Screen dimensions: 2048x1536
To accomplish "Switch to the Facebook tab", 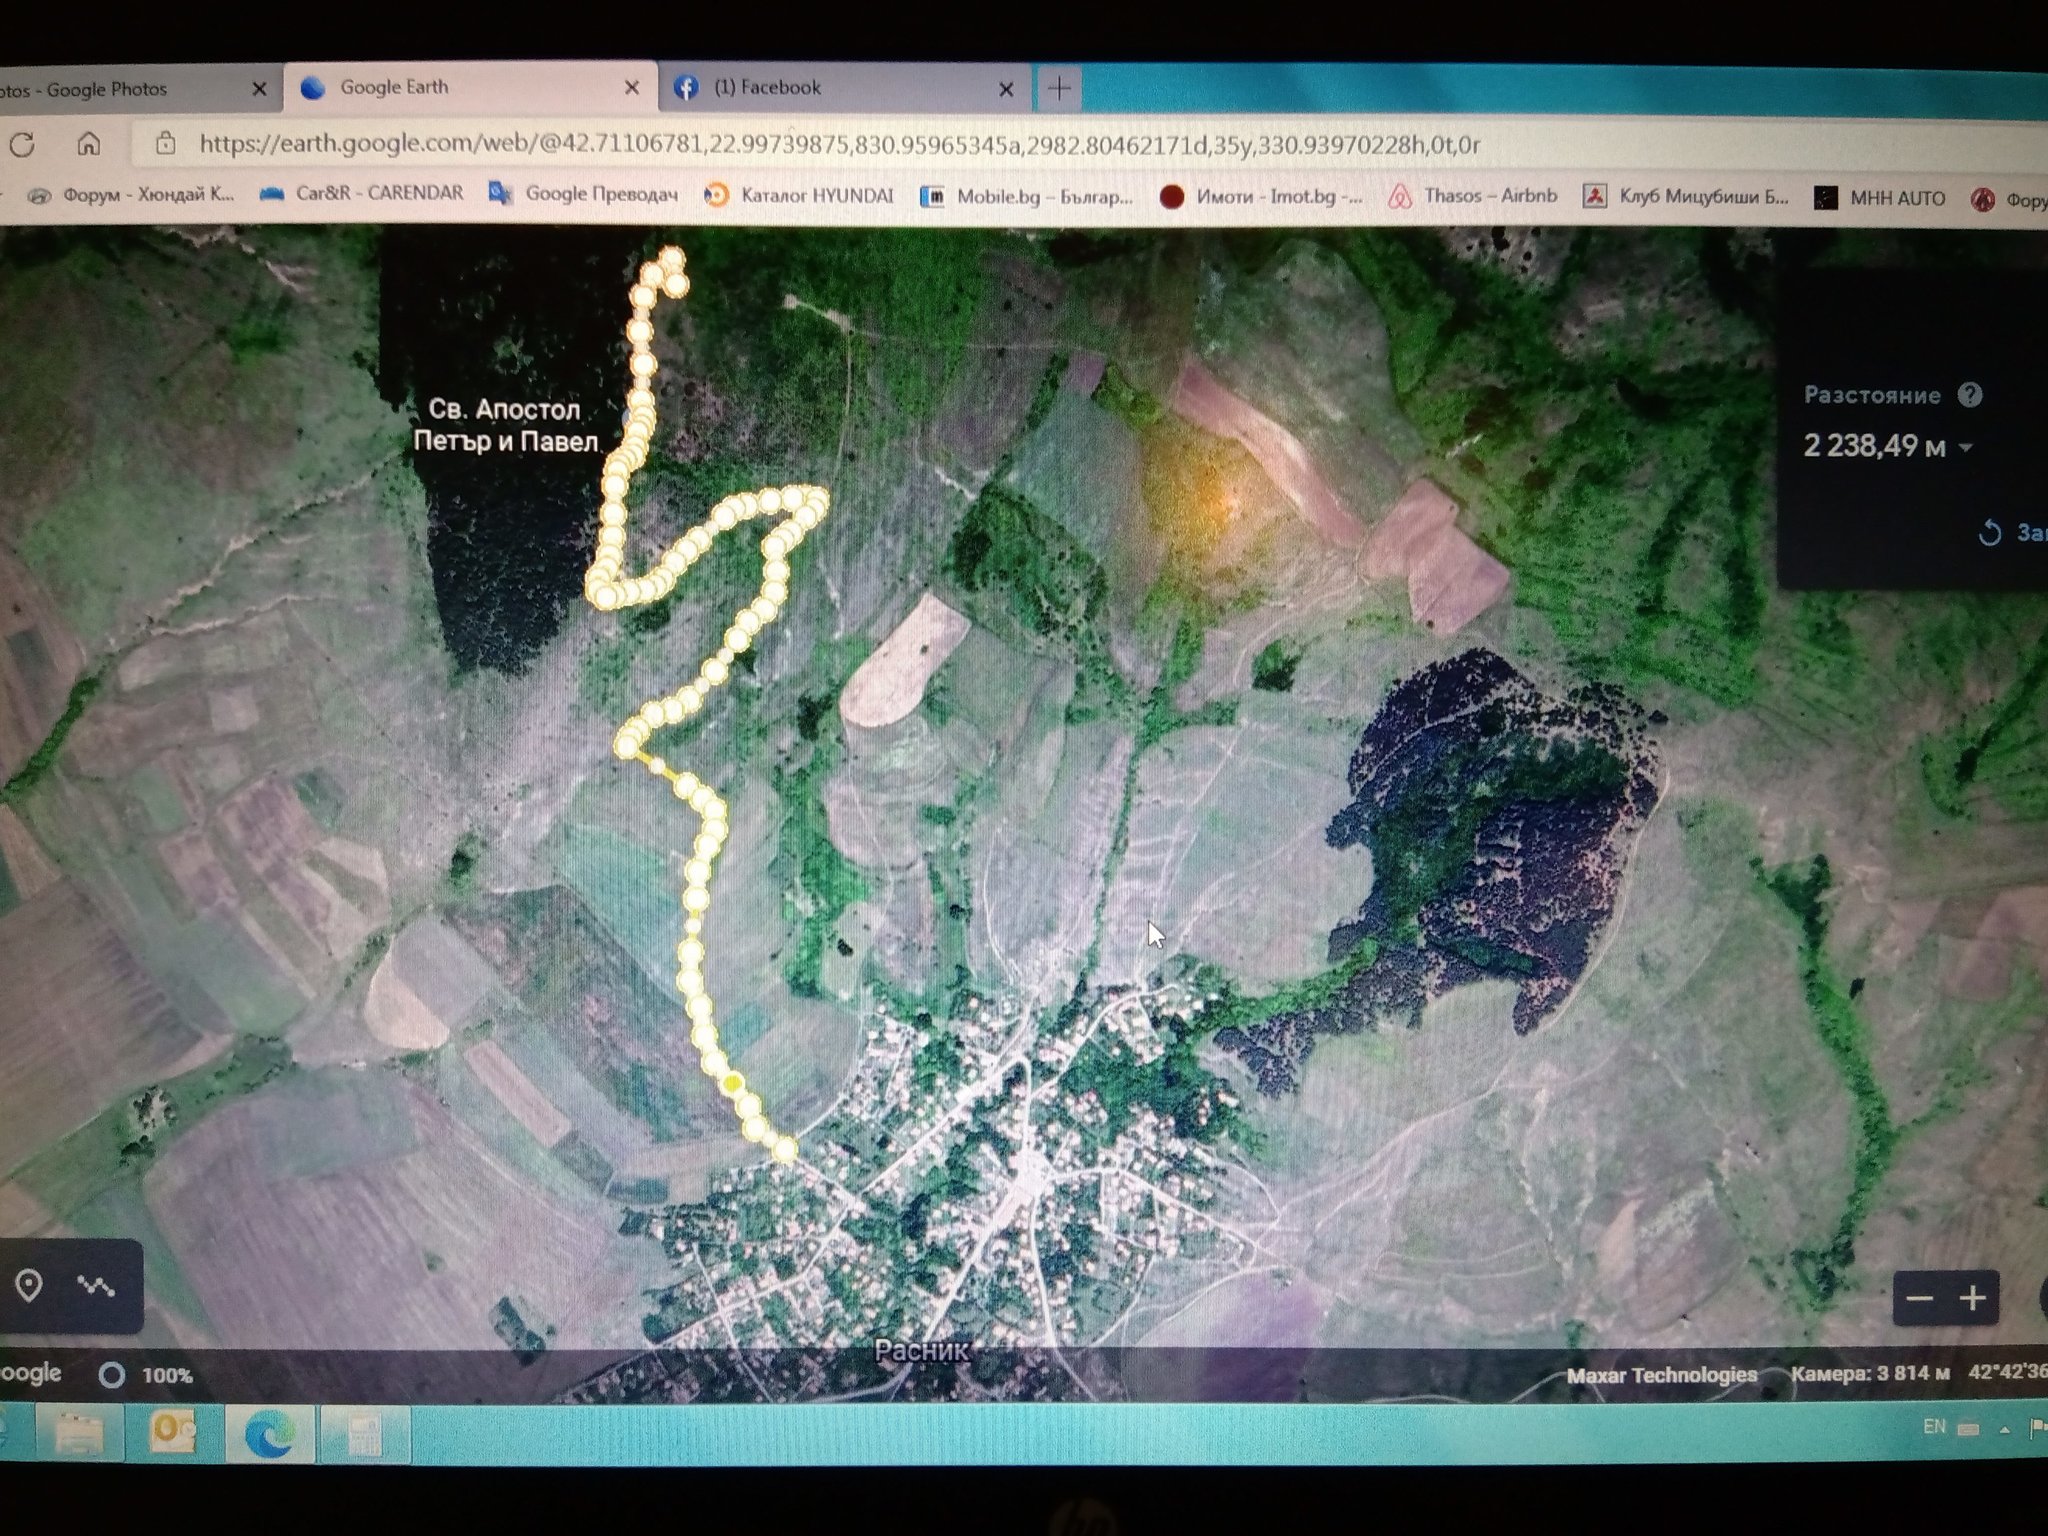I will point(767,88).
